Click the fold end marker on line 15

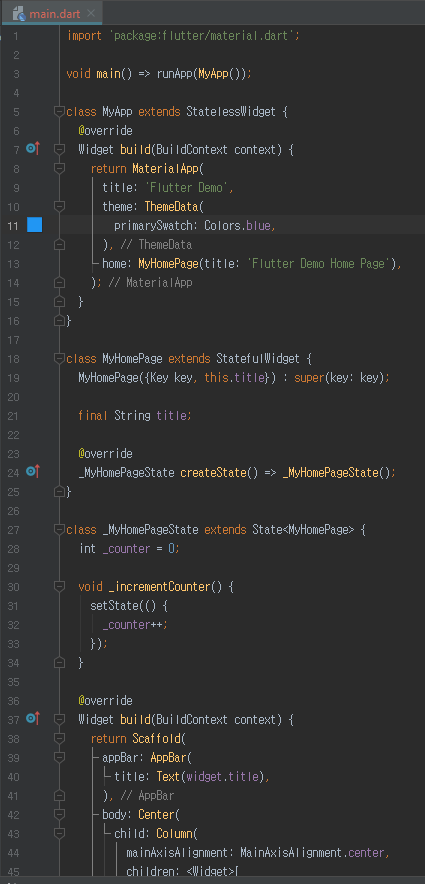59,301
